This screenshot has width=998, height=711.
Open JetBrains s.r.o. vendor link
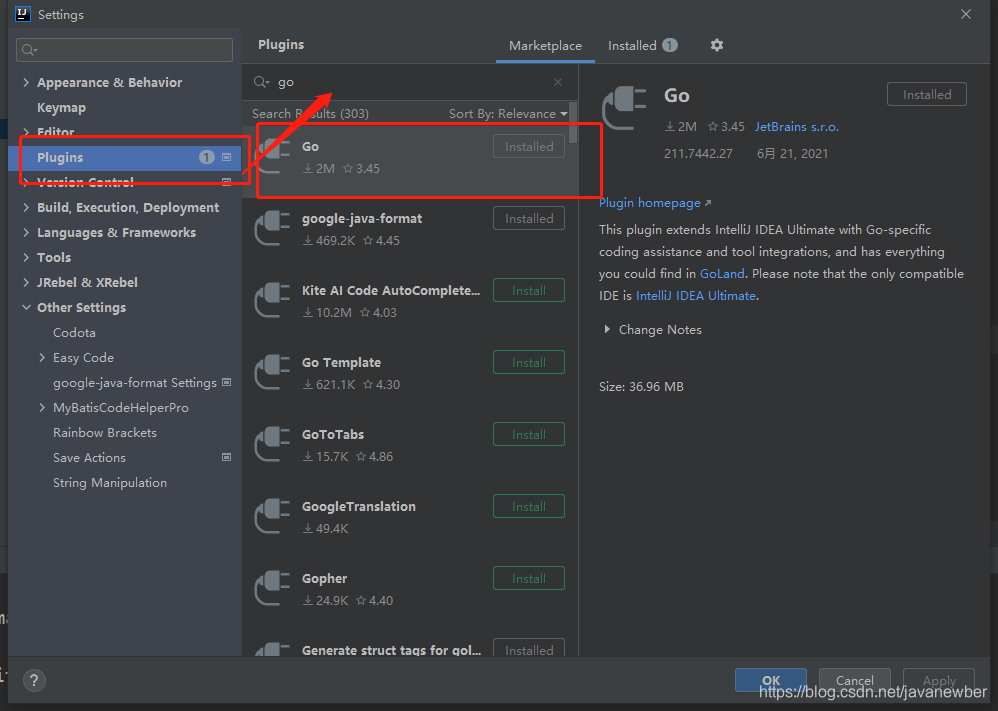pyautogui.click(x=797, y=127)
